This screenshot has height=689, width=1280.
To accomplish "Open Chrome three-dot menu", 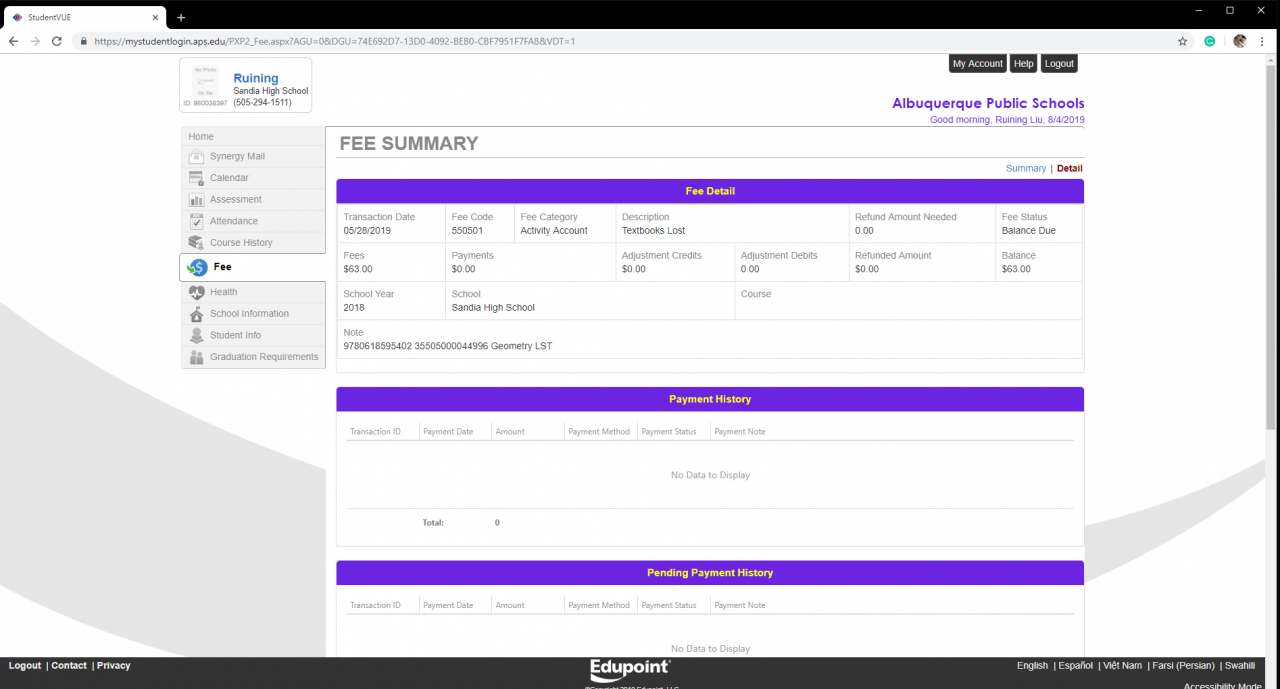I will click(x=1262, y=41).
